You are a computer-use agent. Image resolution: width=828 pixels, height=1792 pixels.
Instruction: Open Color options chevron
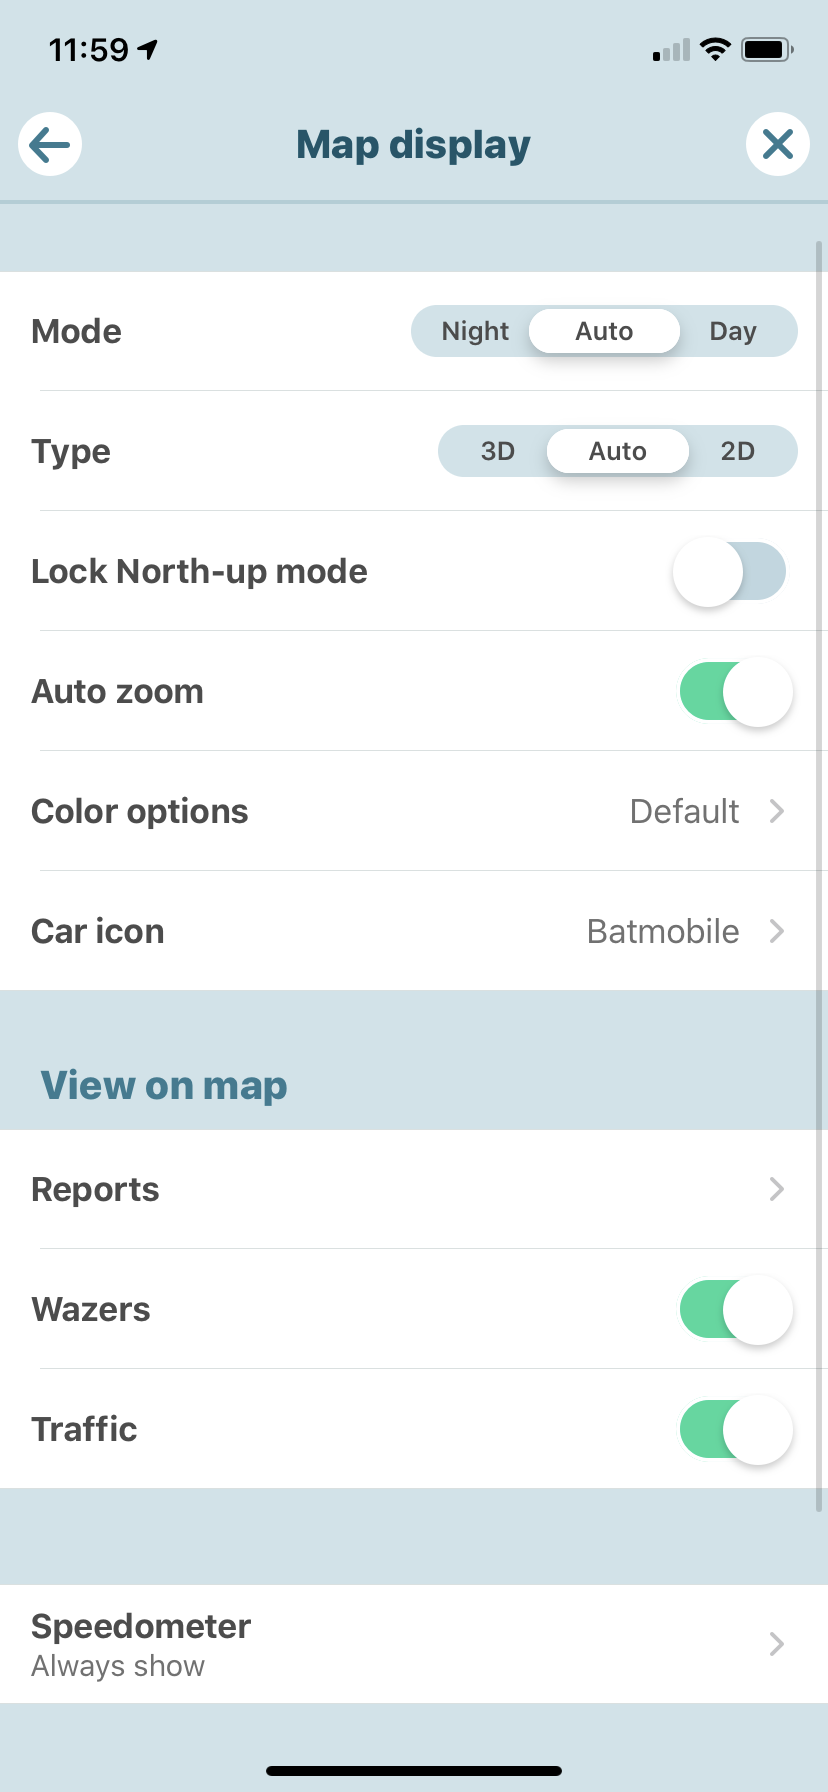pos(776,811)
